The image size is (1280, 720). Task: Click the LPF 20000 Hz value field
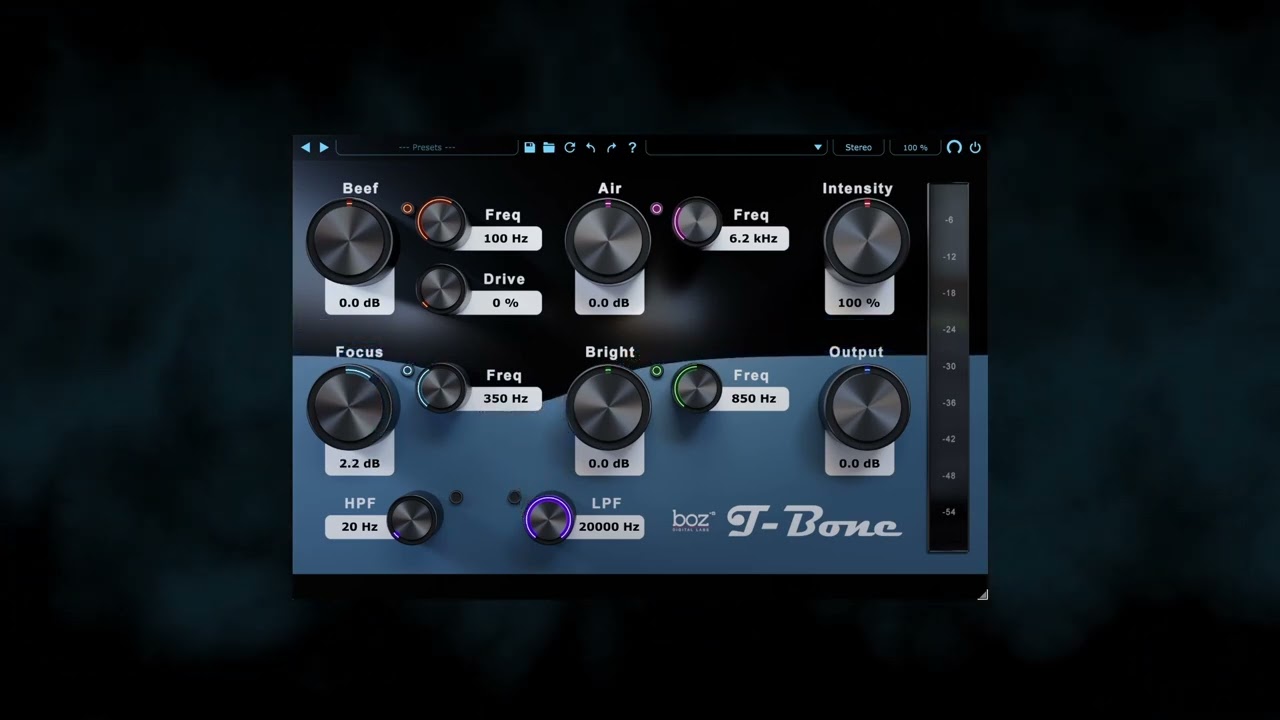click(x=609, y=526)
